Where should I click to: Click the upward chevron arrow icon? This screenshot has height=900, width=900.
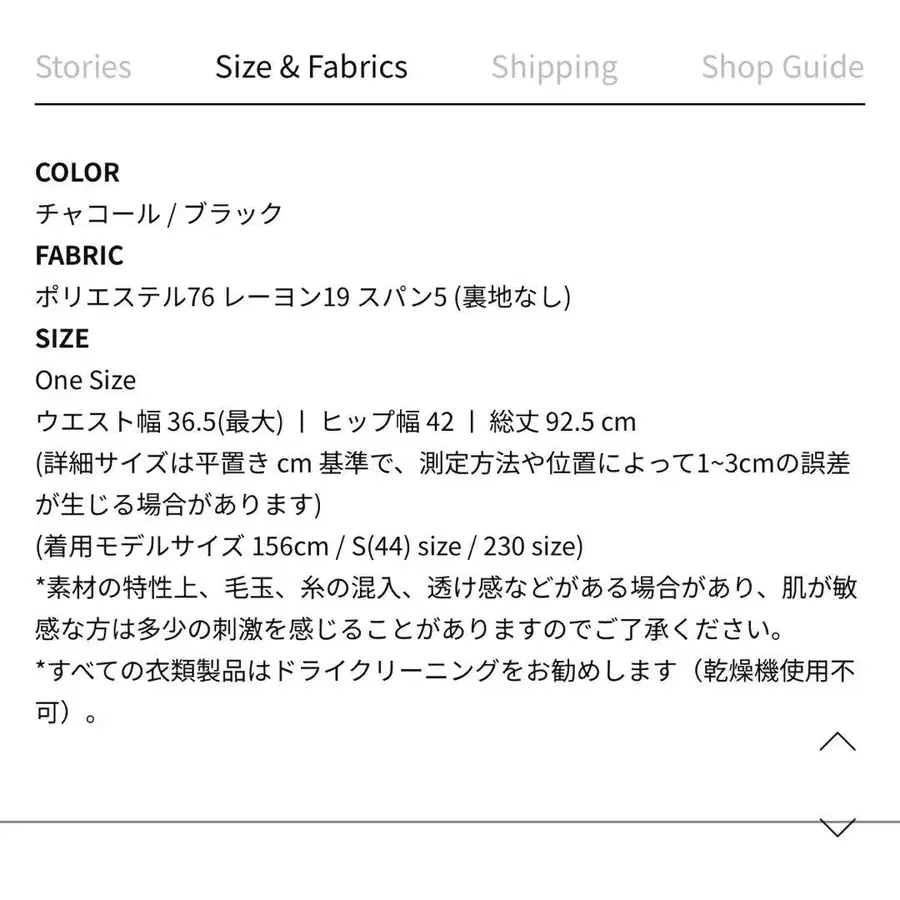click(837, 742)
